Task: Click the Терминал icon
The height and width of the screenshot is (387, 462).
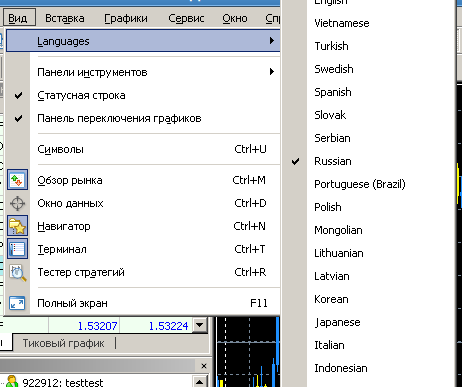Action: 17,249
